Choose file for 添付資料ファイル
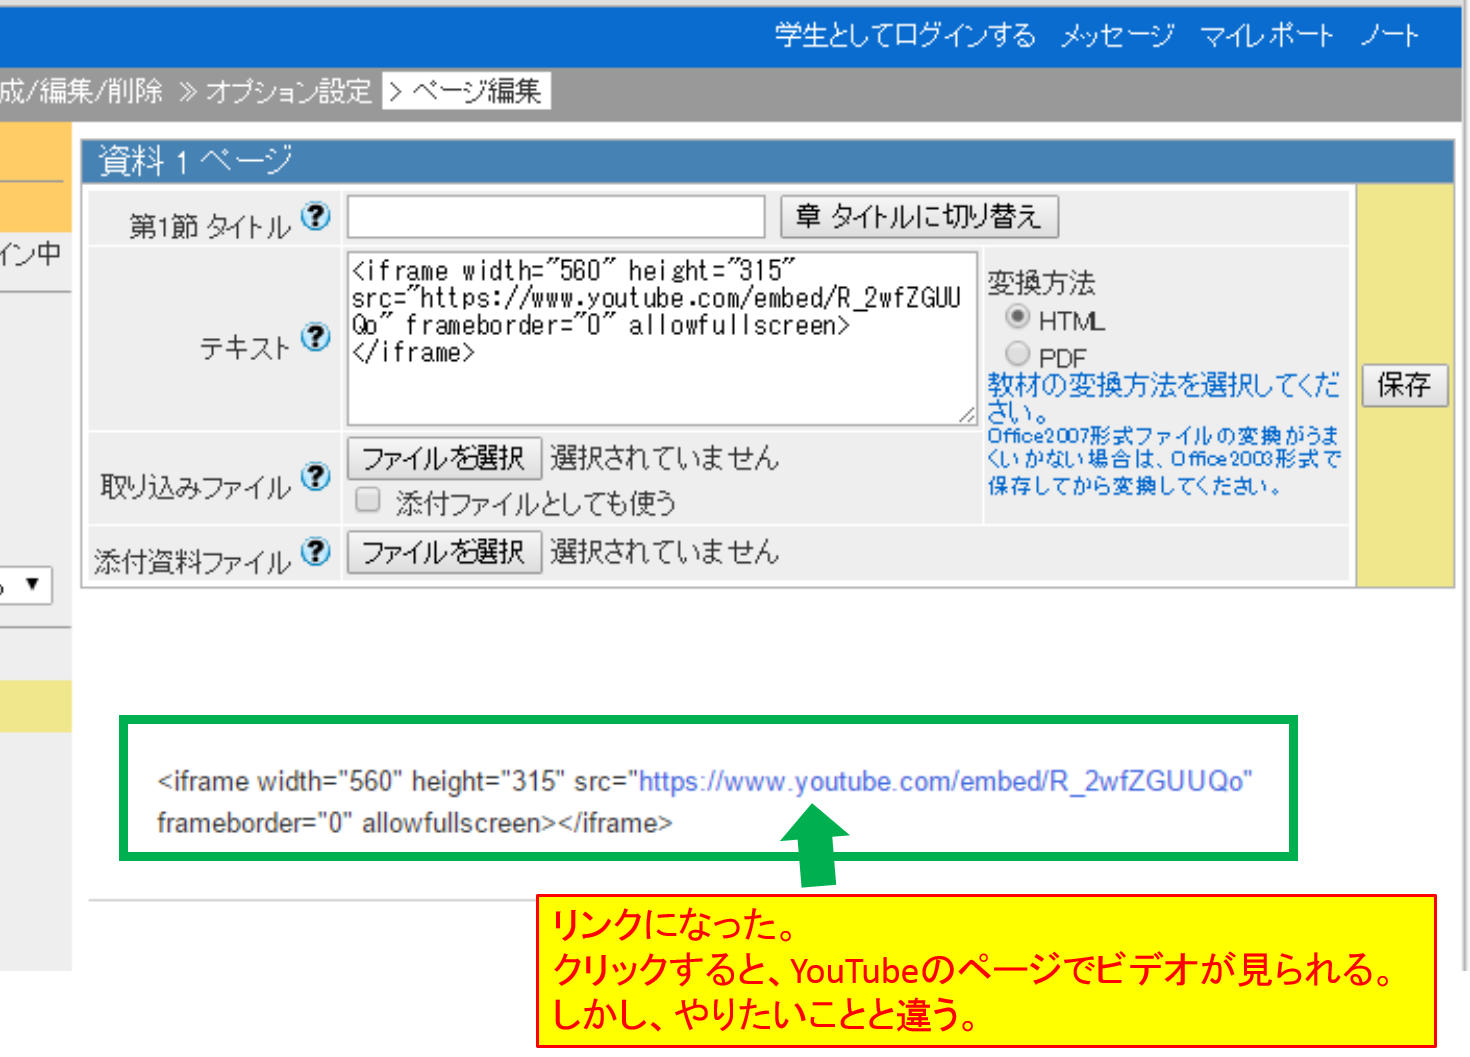The image size is (1470, 1057). tap(444, 551)
